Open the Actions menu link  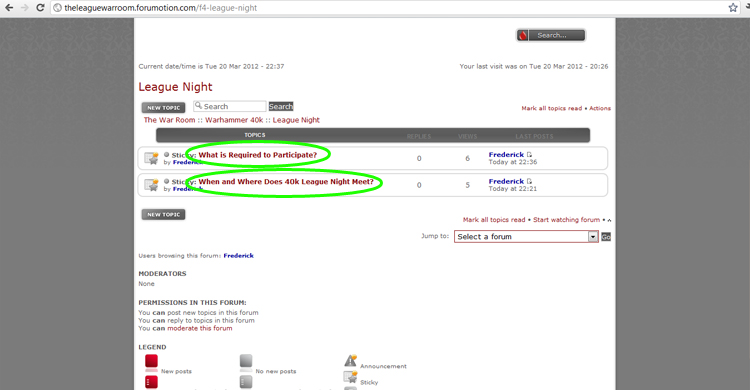coord(600,108)
